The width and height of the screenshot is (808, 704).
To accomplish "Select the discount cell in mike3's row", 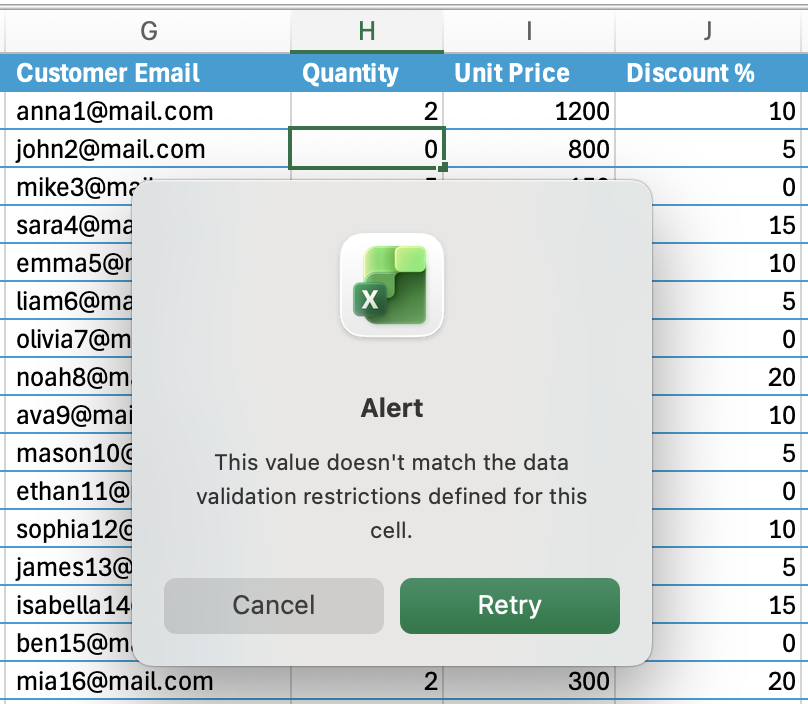I will 727,187.
